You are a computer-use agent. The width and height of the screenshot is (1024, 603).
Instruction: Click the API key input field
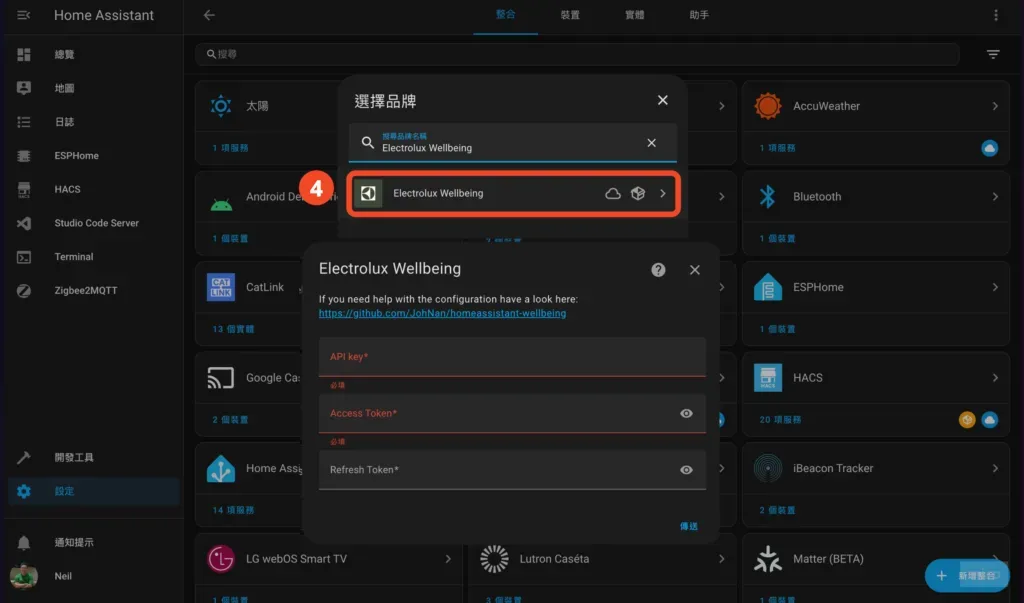[512, 358]
